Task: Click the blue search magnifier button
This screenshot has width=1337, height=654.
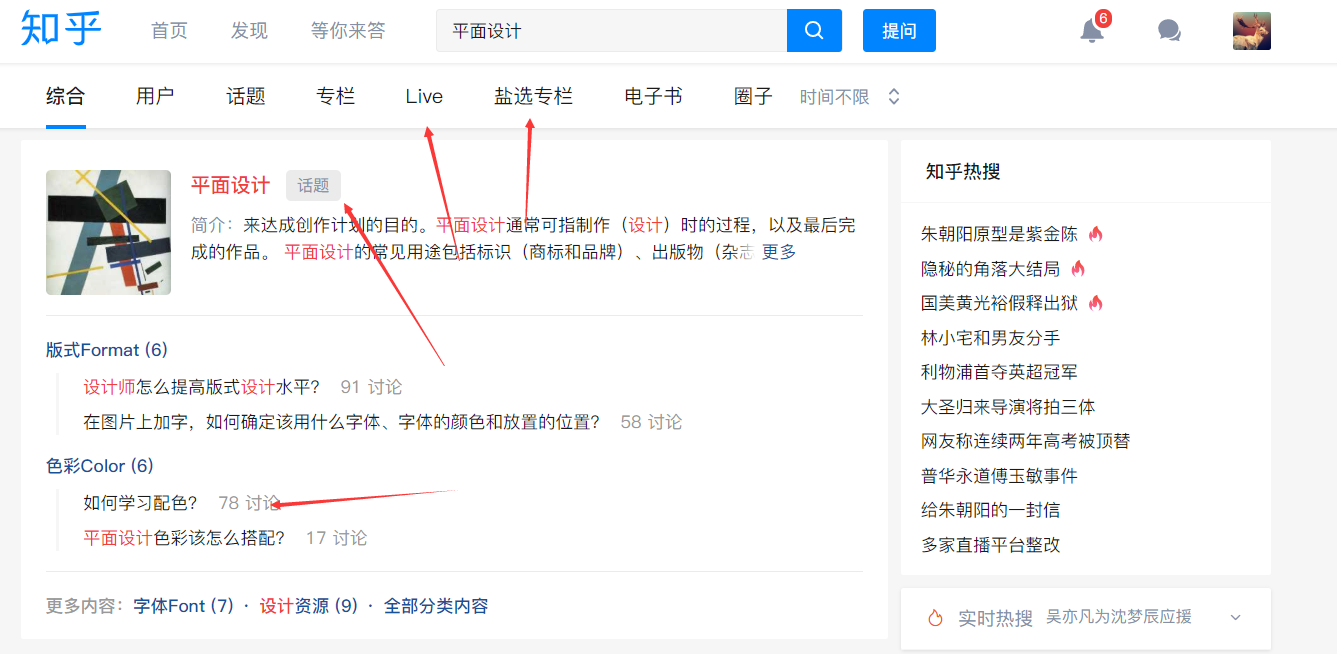Action: 814,31
